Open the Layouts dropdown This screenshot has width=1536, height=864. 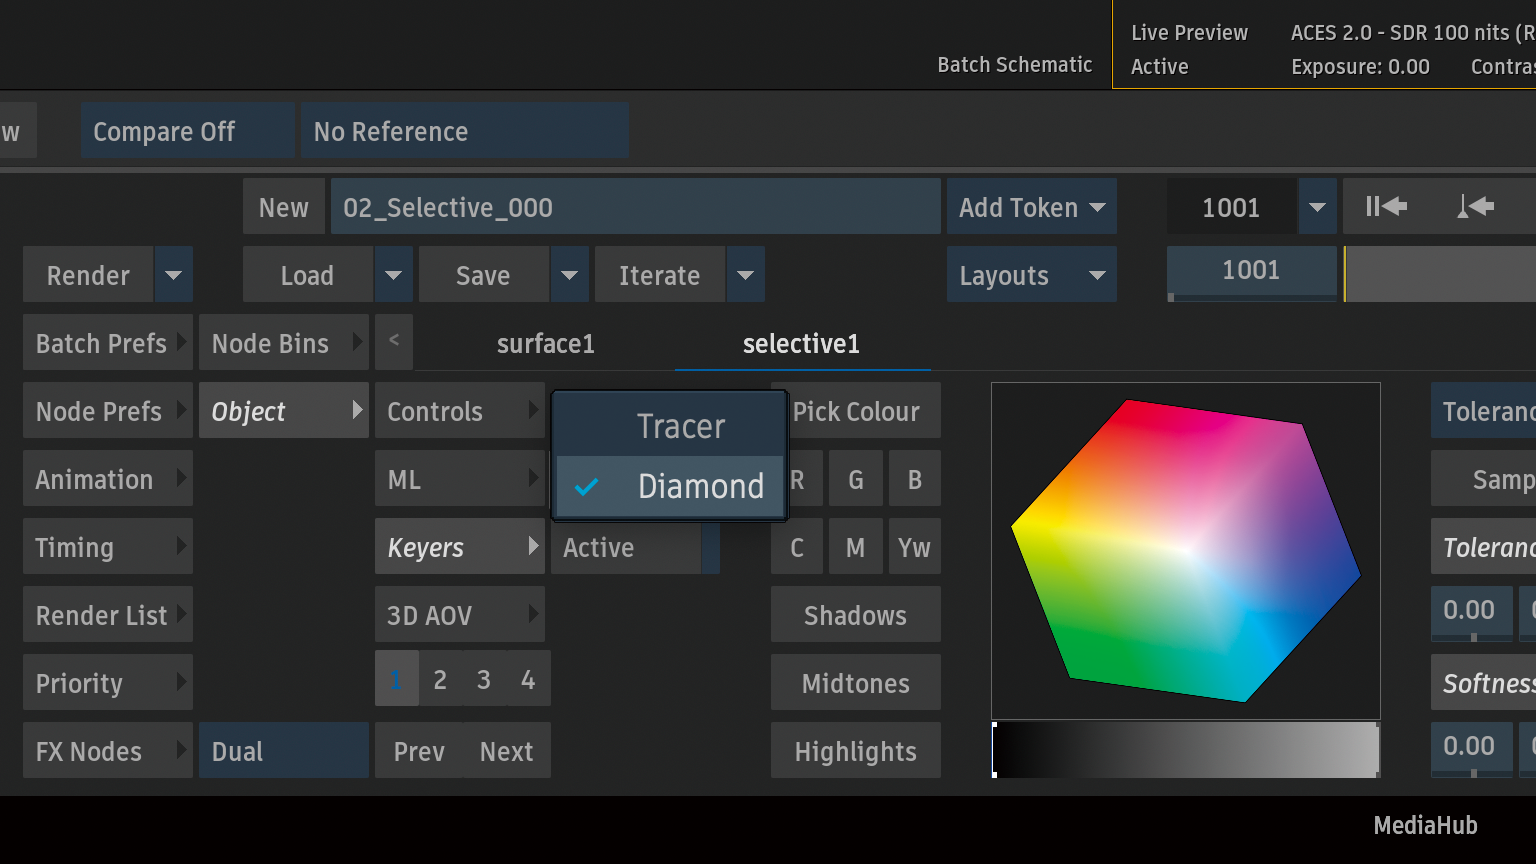coord(1032,275)
